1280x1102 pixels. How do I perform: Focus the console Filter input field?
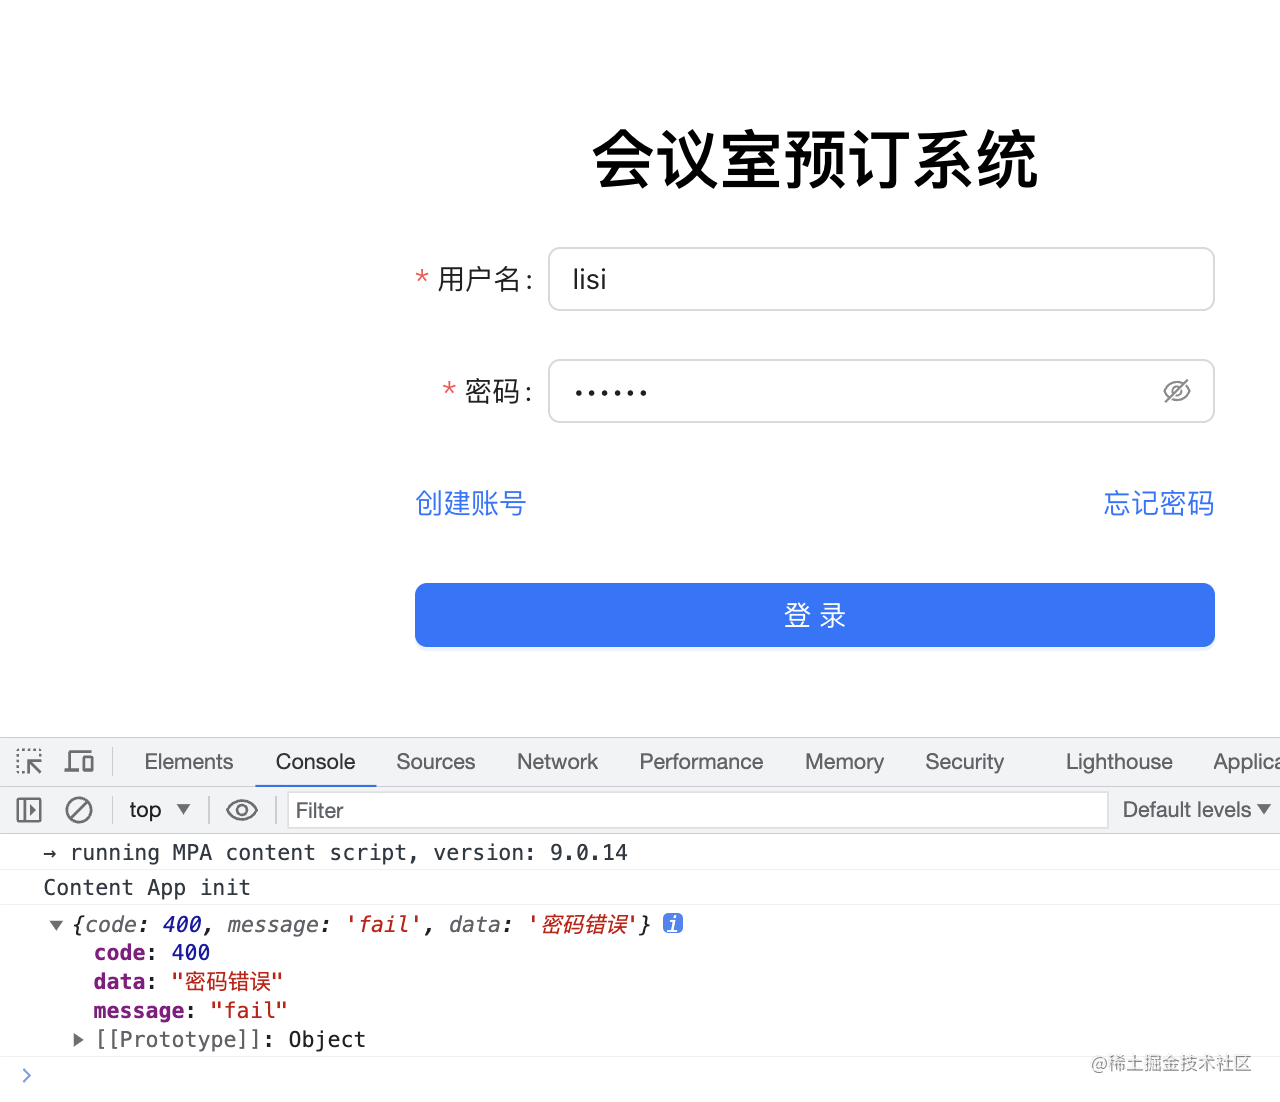698,810
